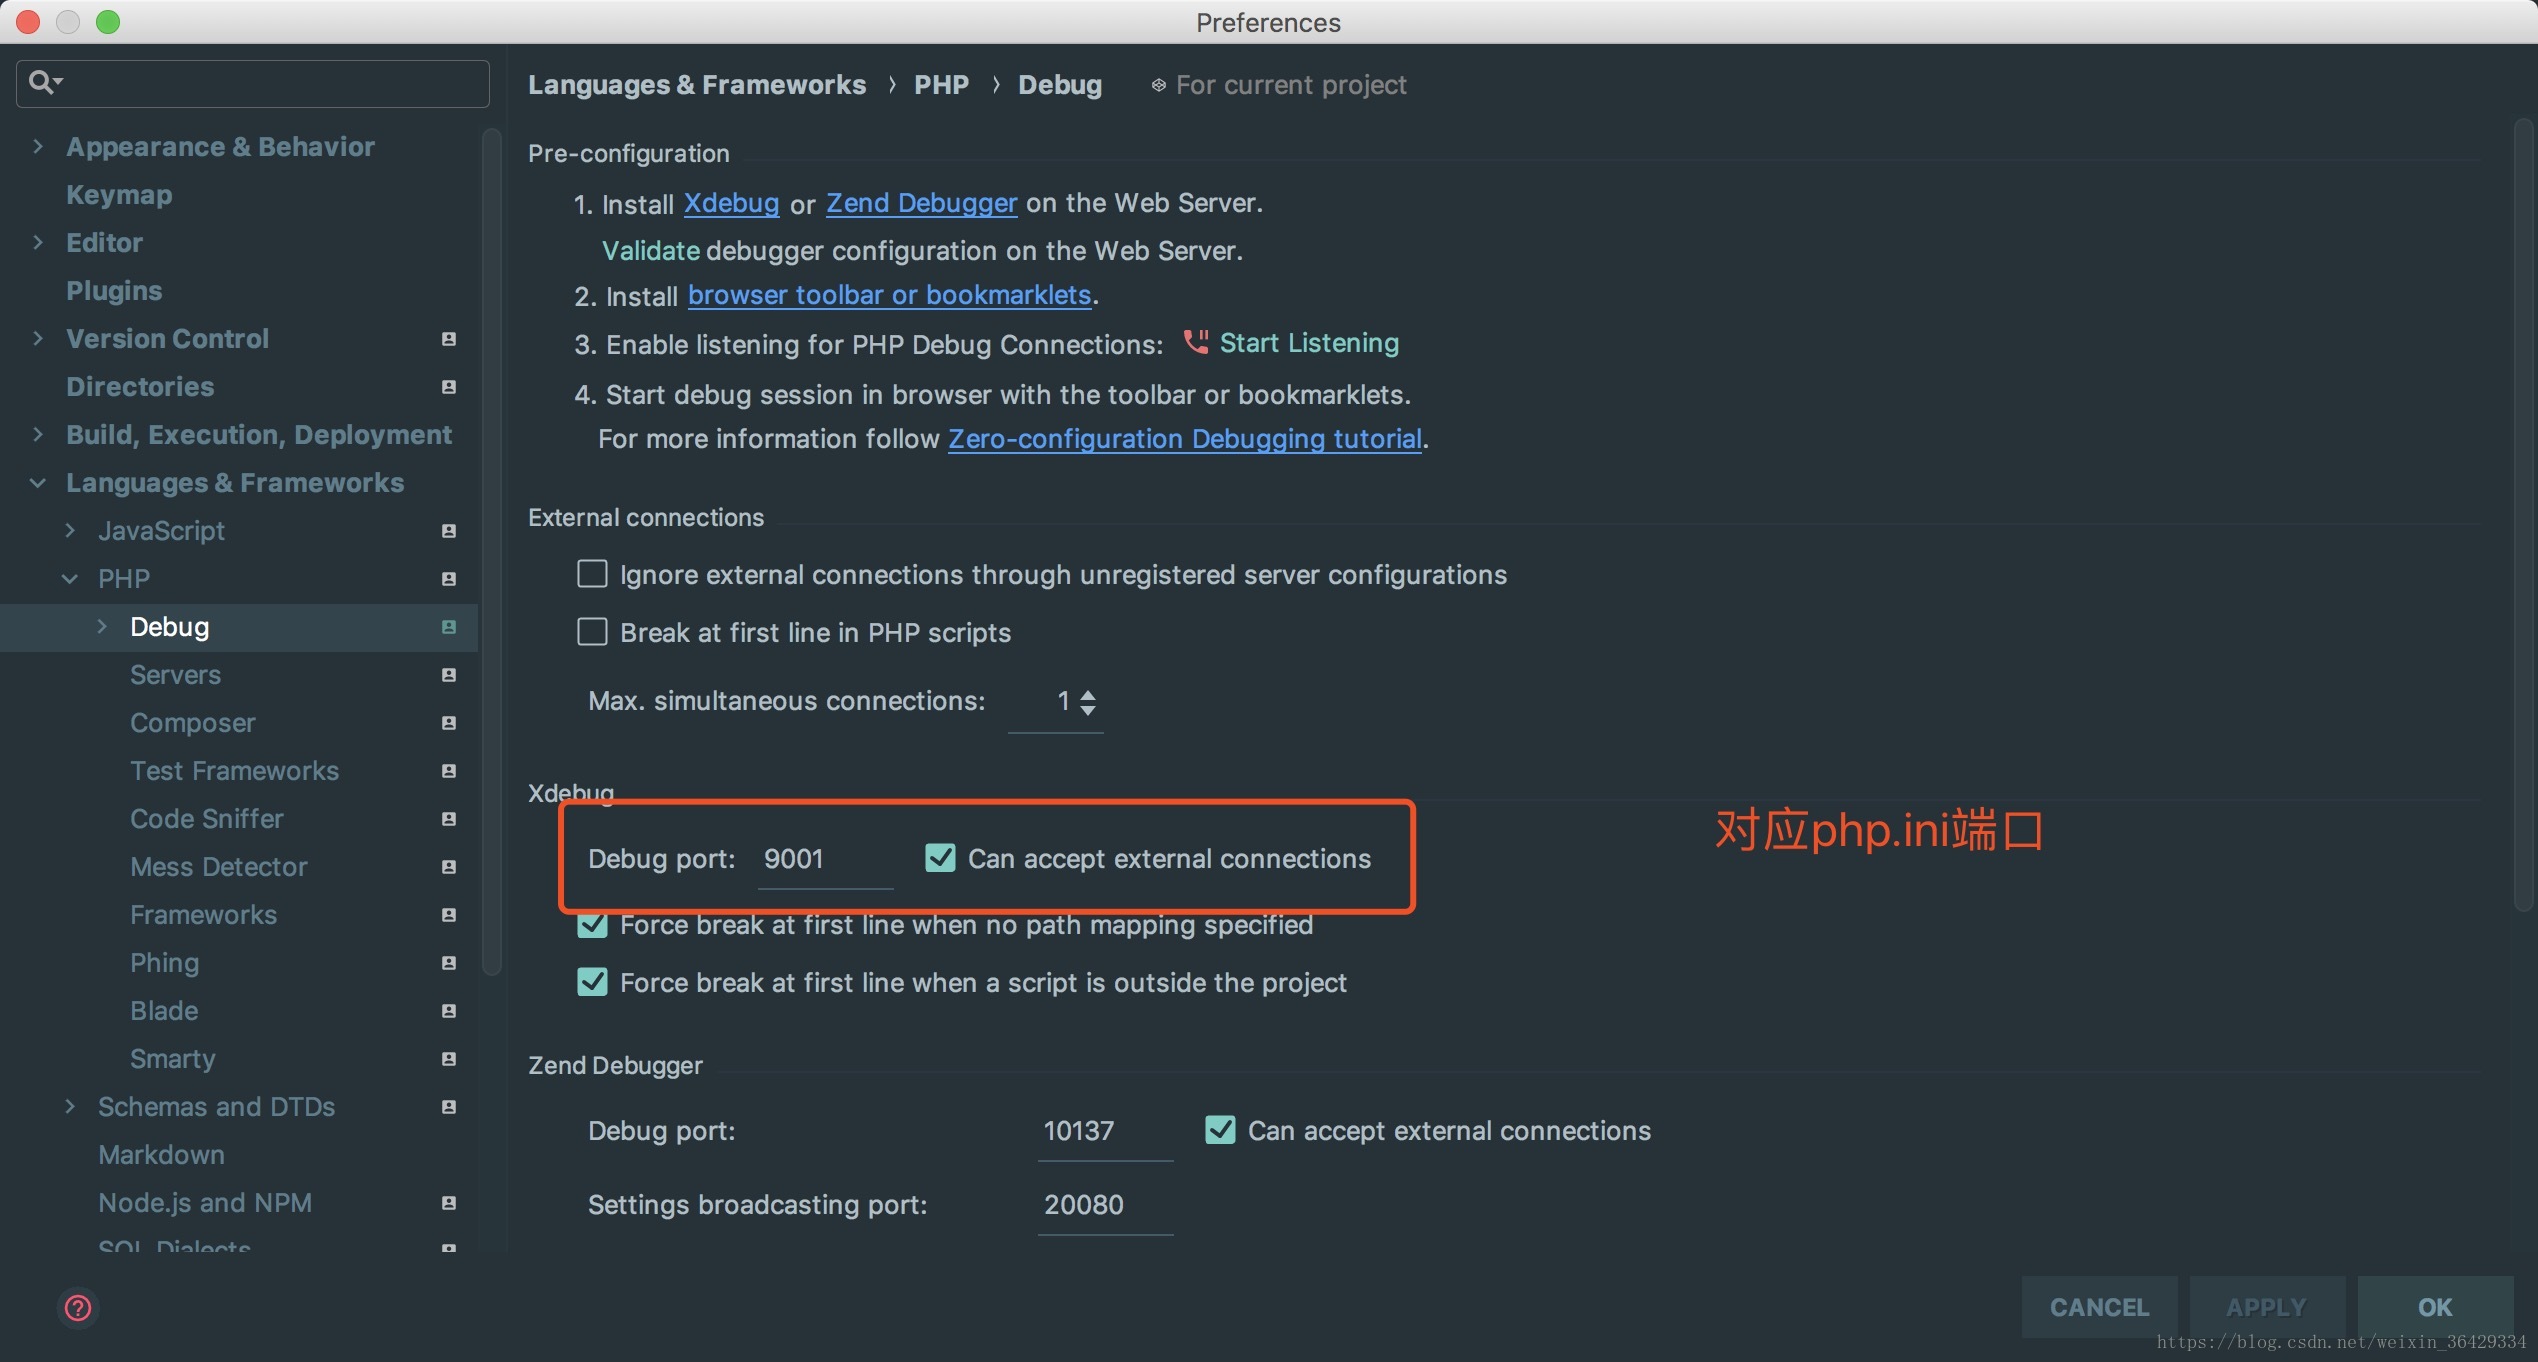The image size is (2538, 1362).
Task: Click the search magnifier icon
Action: tap(42, 82)
